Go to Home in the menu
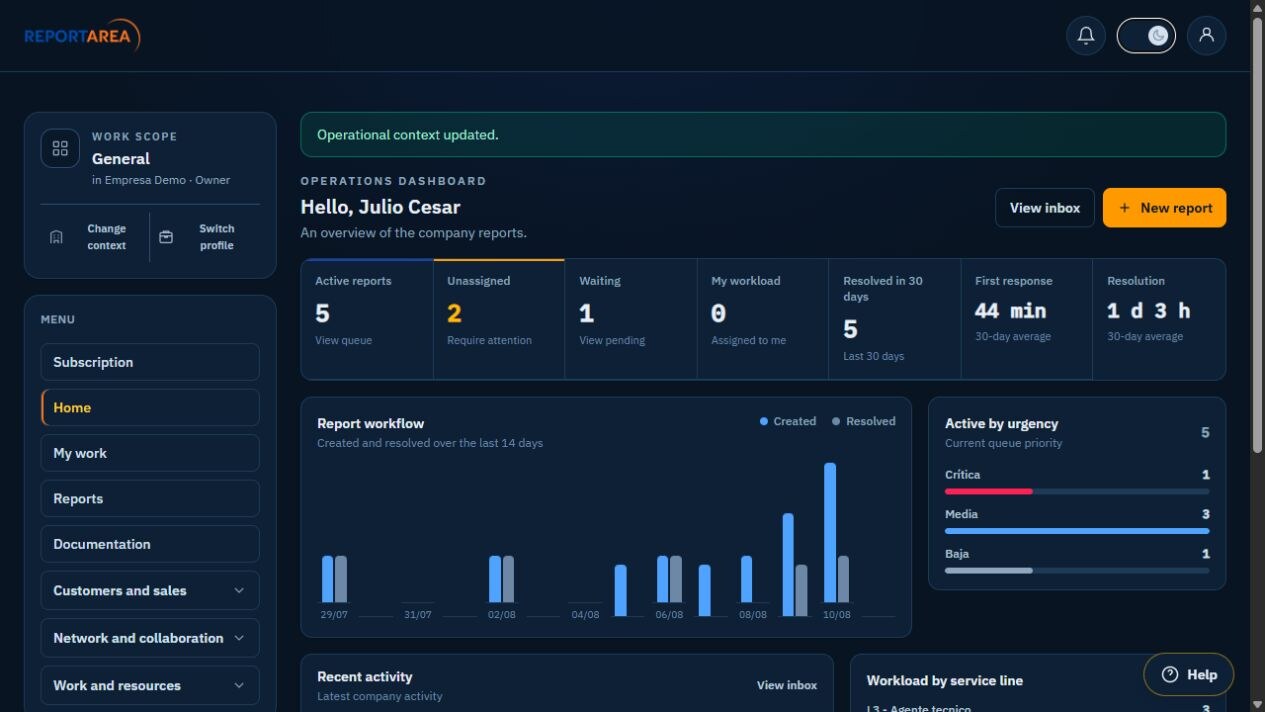The height and width of the screenshot is (712, 1265). coord(150,408)
